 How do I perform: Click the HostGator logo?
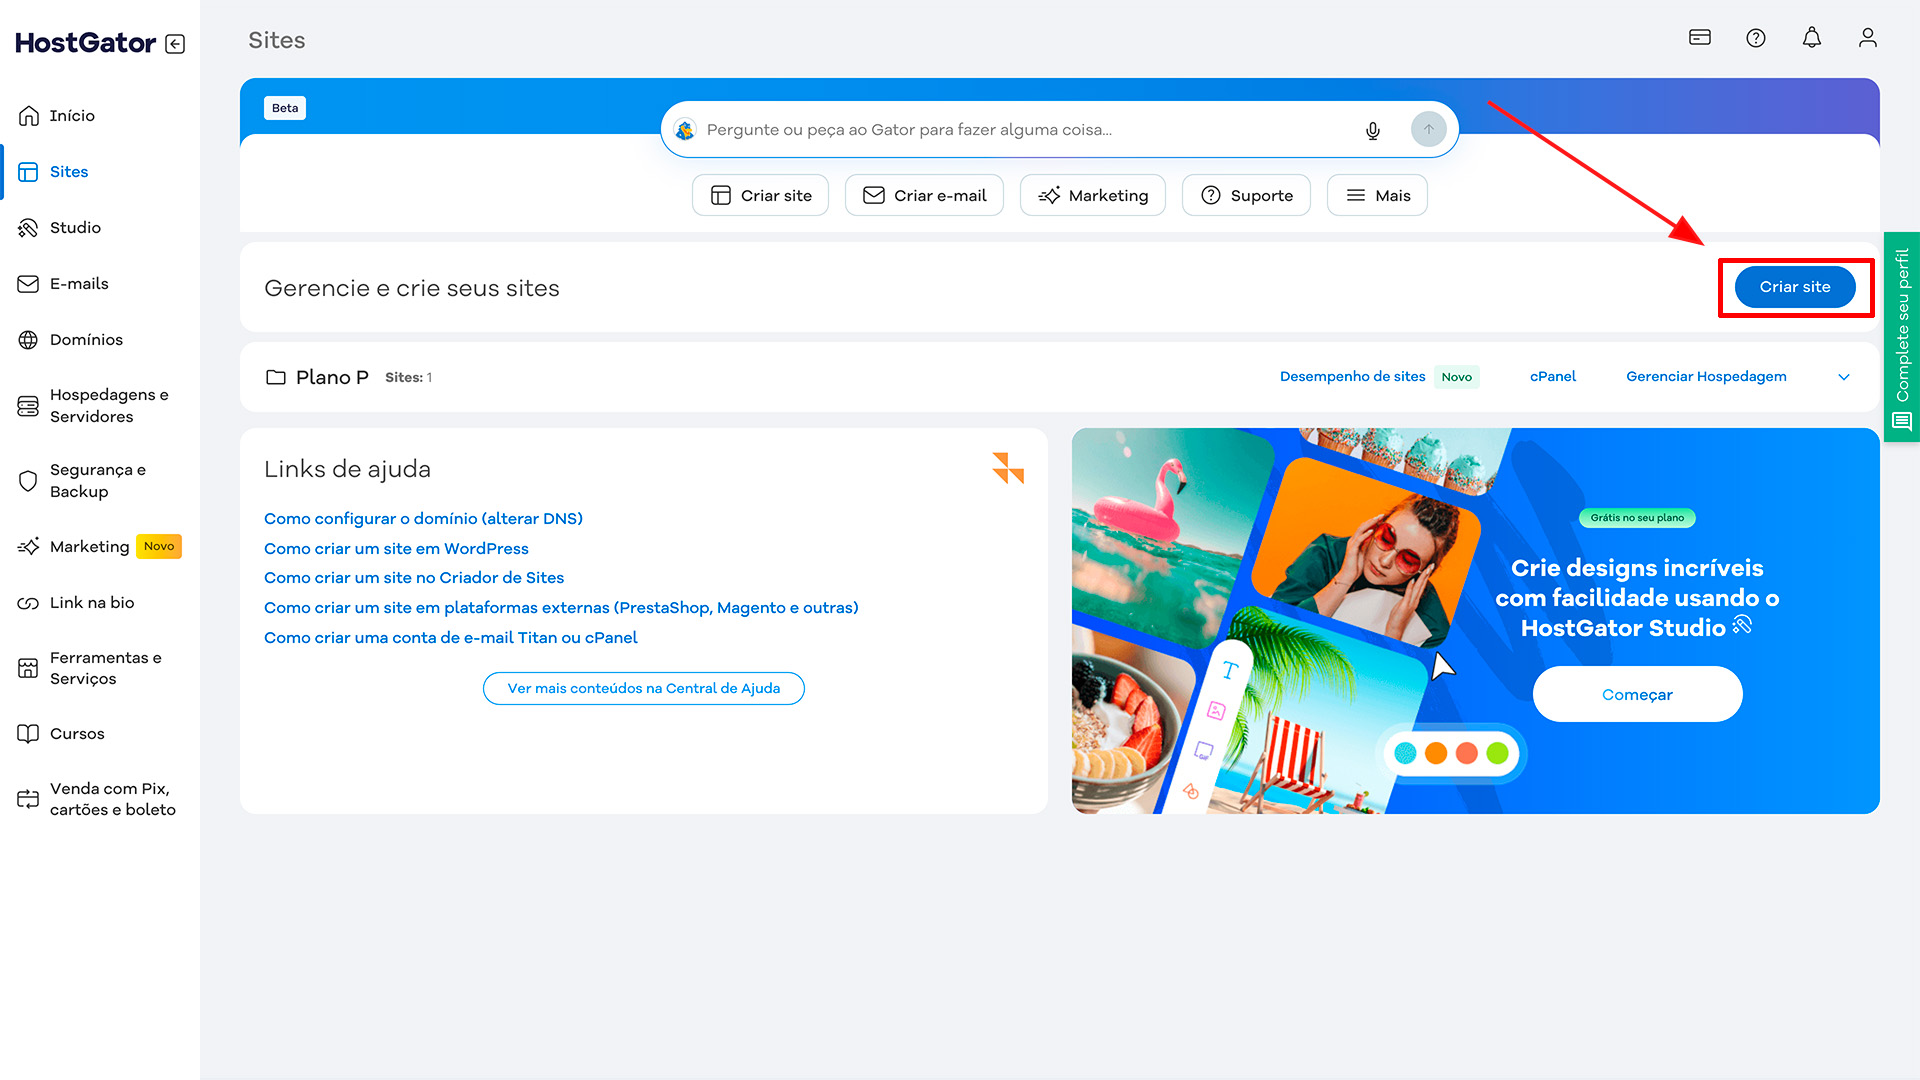point(86,43)
